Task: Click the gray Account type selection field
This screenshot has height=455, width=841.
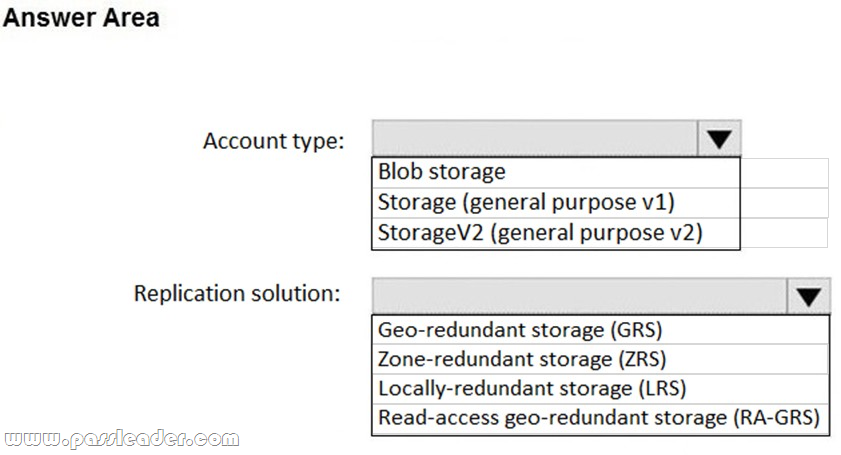Action: 534,139
